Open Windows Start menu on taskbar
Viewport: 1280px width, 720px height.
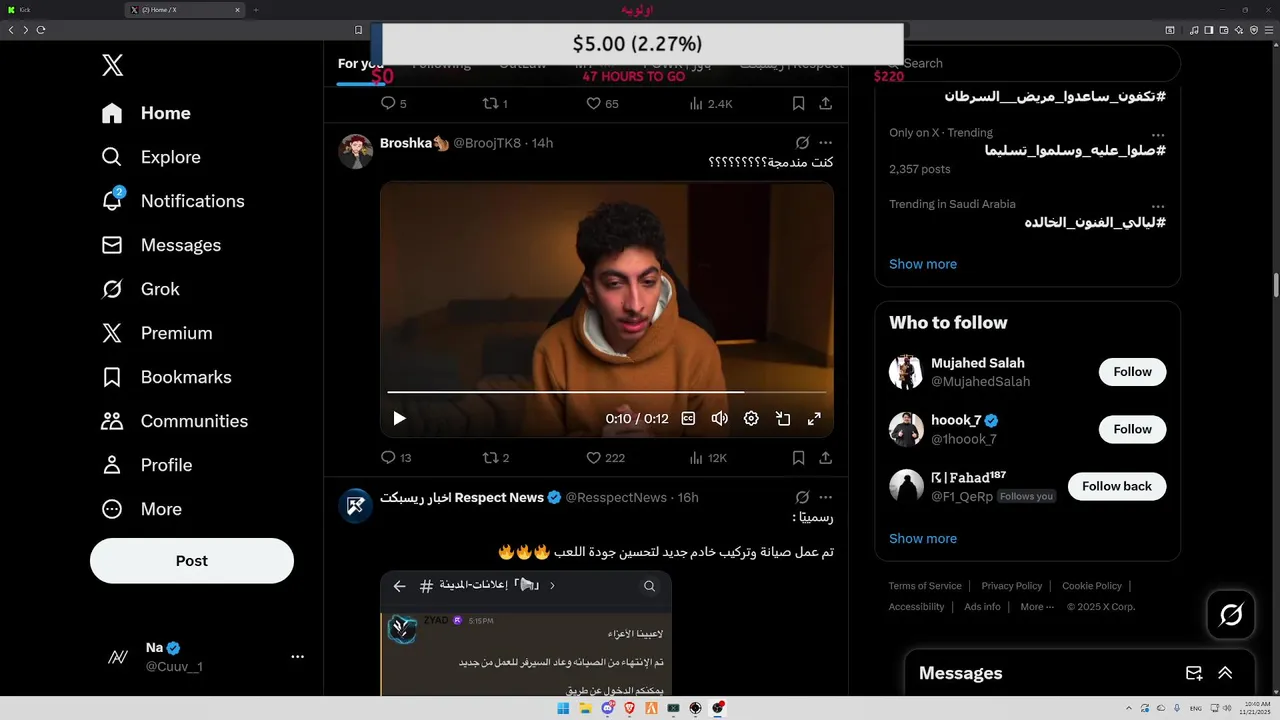[563, 708]
